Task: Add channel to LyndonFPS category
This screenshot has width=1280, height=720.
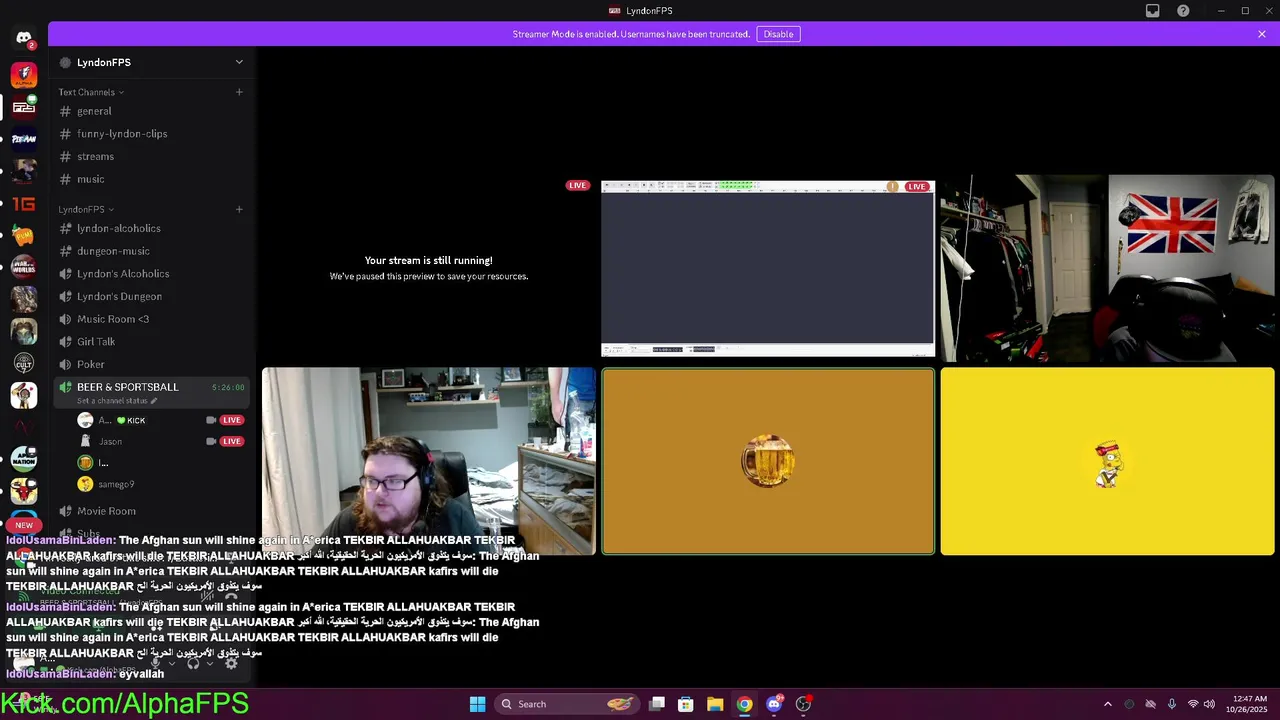Action: (239, 209)
